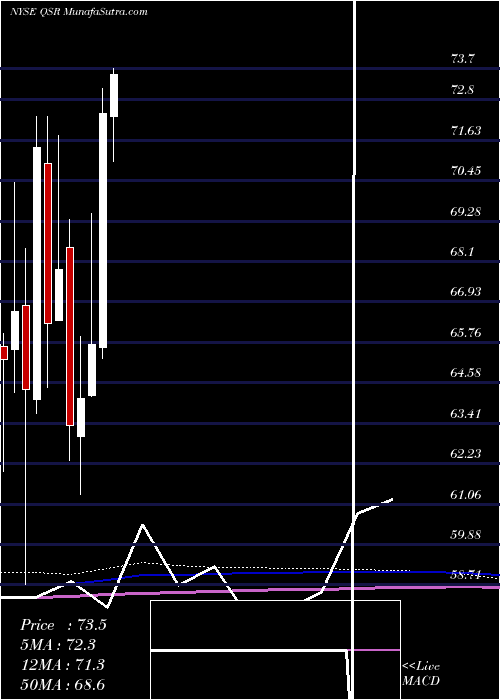This screenshot has width=500, height=700.
Task: Click the 61.06 price axis label
Action: [466, 494]
